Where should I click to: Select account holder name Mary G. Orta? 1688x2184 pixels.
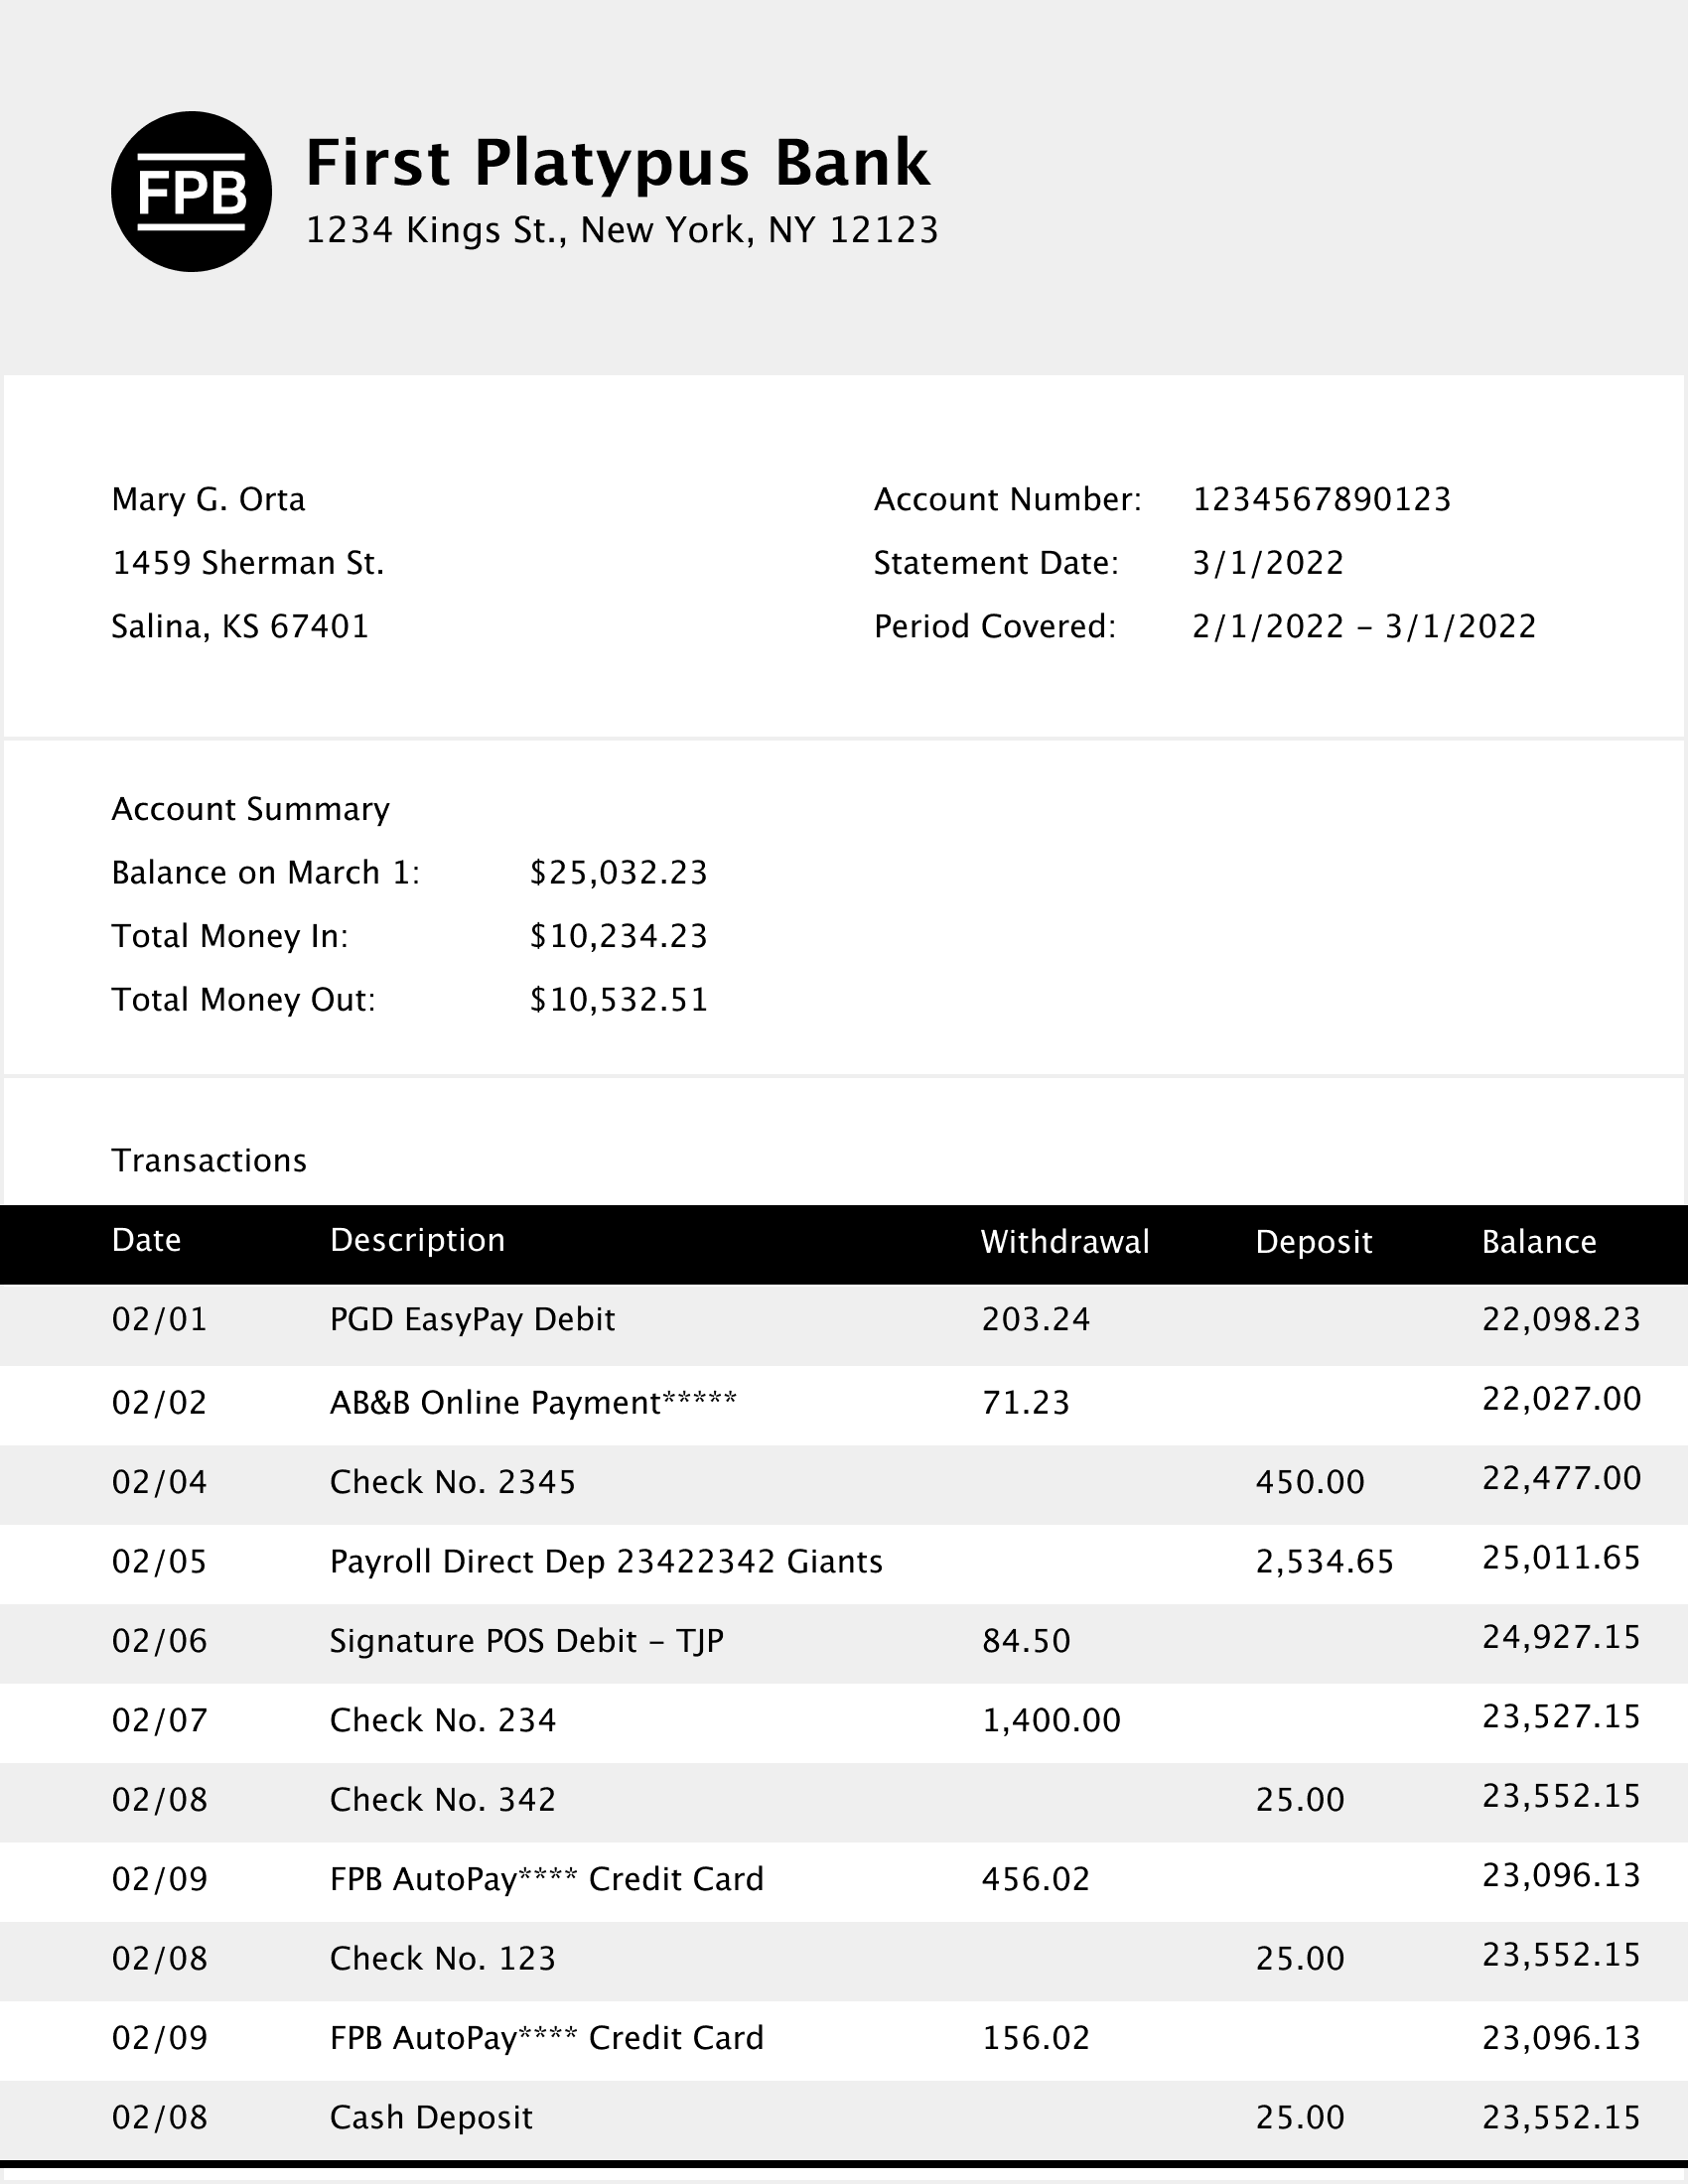pos(208,499)
